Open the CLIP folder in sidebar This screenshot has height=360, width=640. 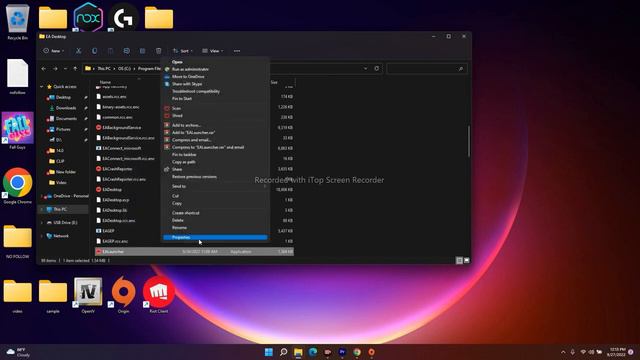pos(60,161)
